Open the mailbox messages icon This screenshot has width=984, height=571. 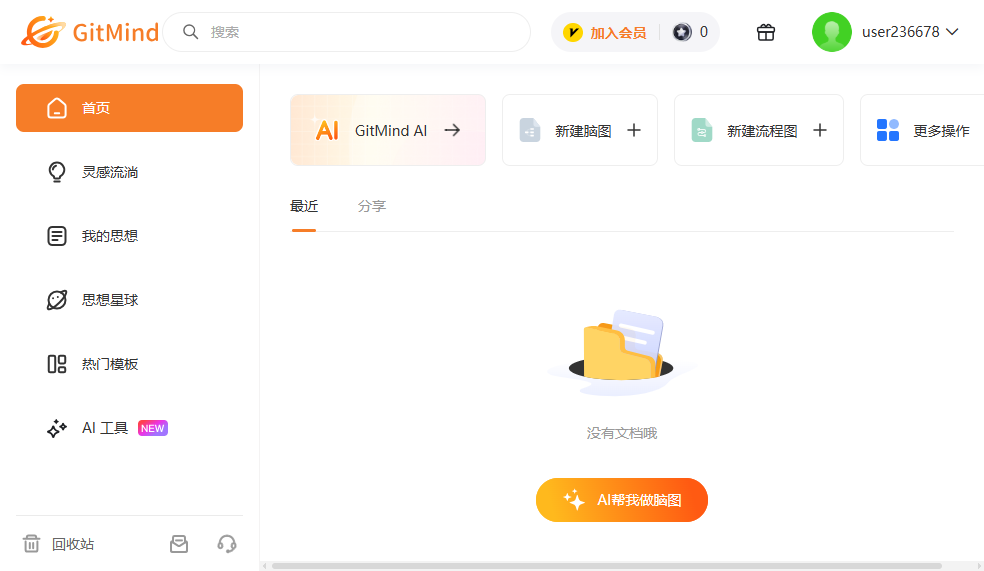click(179, 544)
